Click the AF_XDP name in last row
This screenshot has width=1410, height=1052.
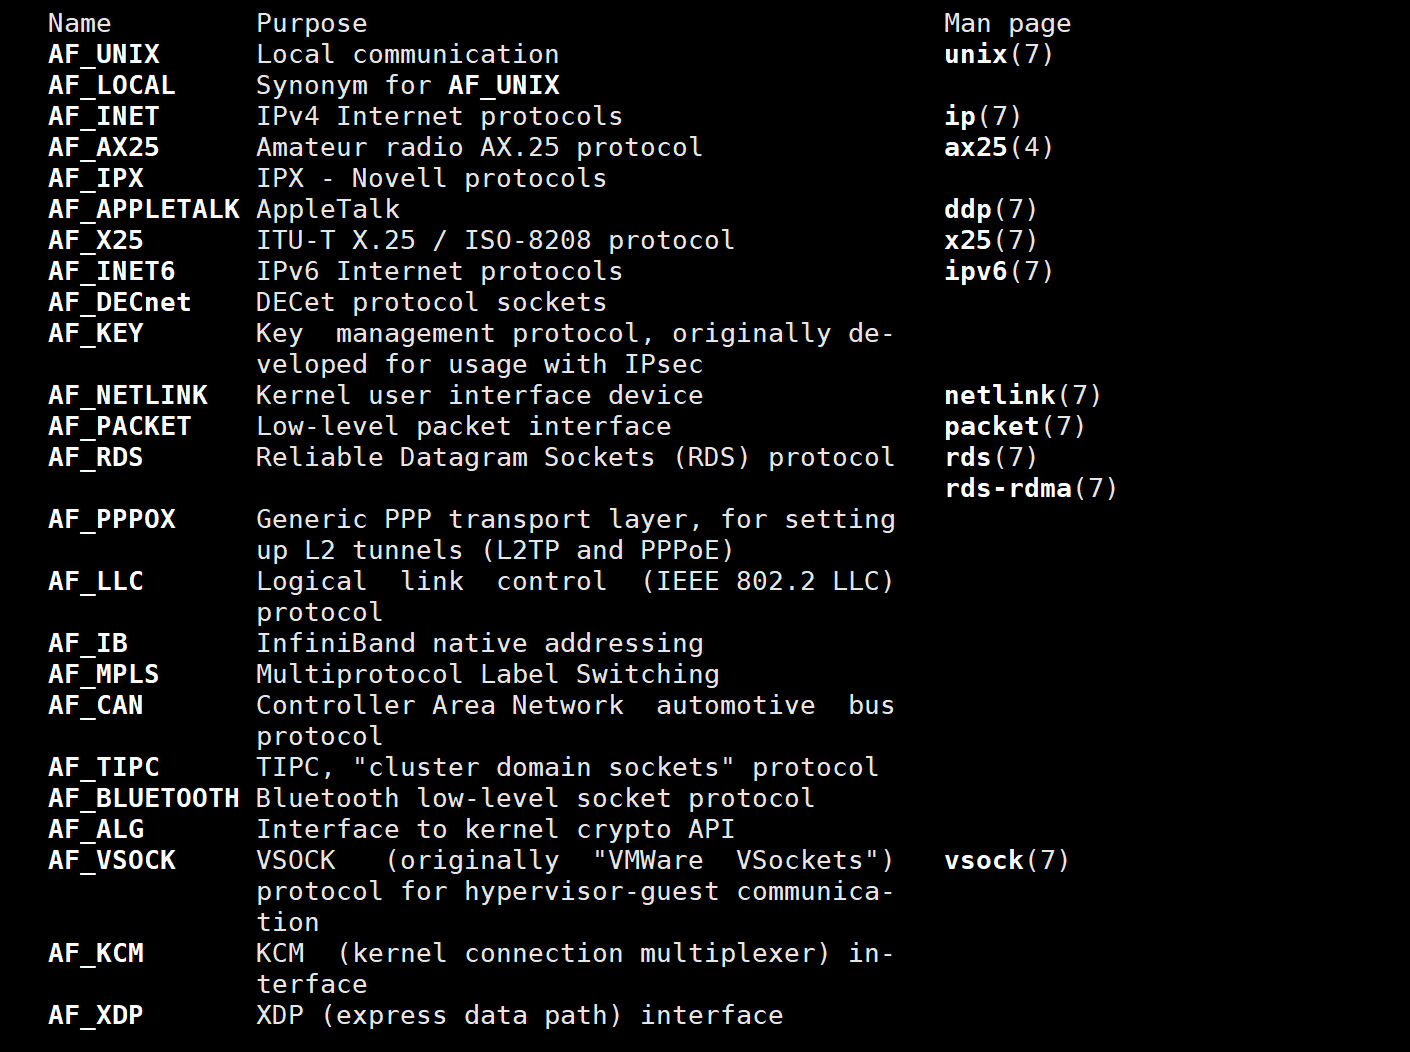tap(96, 1015)
